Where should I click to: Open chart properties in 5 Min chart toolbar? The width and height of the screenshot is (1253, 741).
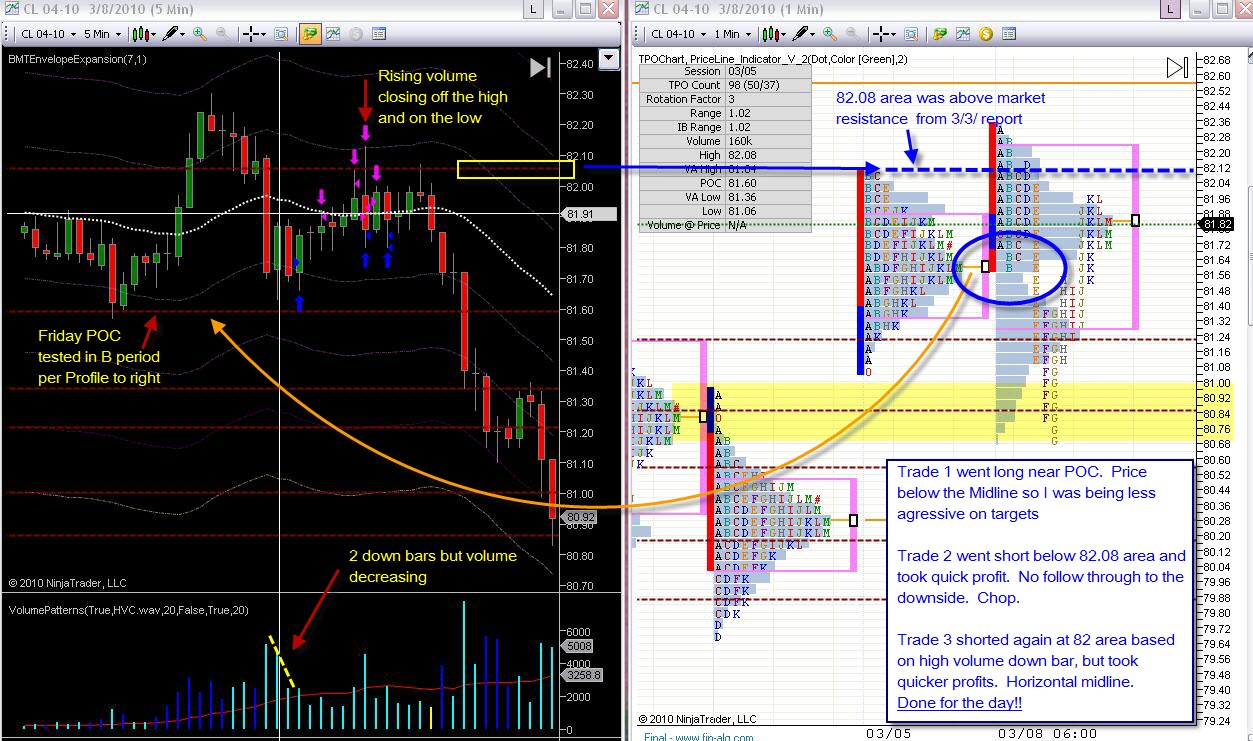pyautogui.click(x=378, y=34)
